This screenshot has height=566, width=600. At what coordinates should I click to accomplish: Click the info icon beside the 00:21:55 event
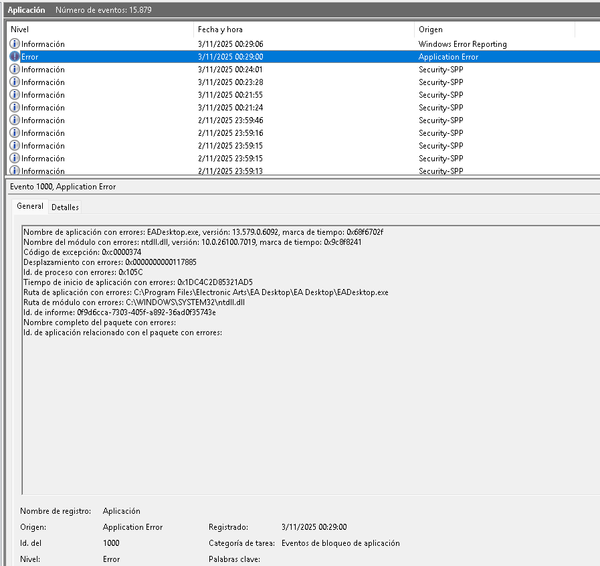(14, 95)
